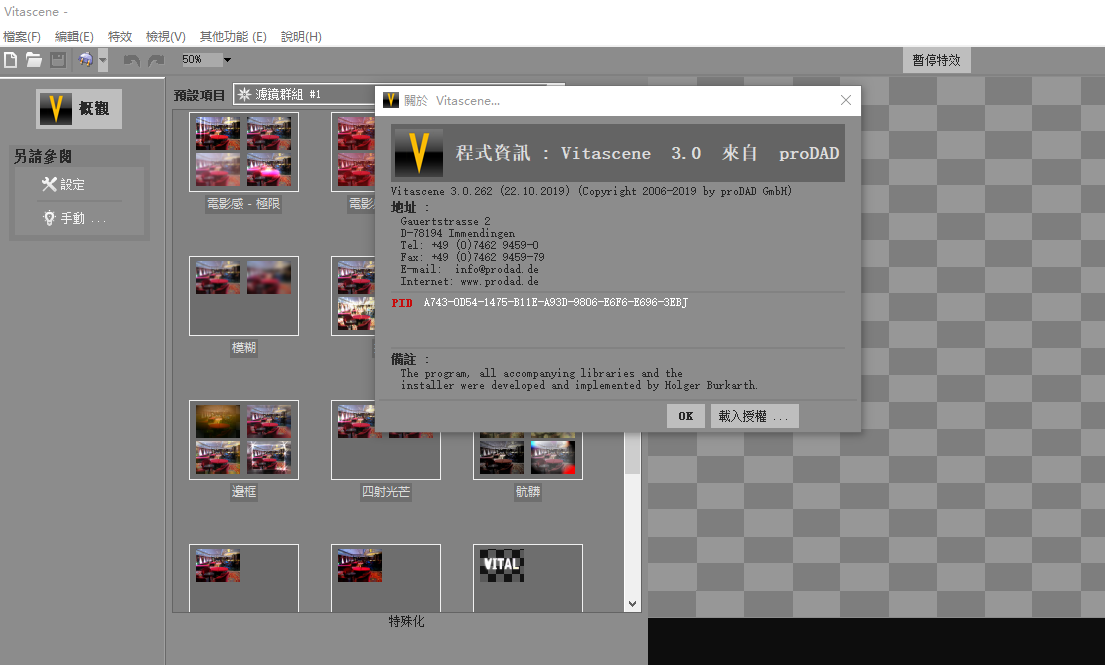This screenshot has width=1105, height=665.
Task: Open the 檢視(V) menu
Action: tap(166, 37)
